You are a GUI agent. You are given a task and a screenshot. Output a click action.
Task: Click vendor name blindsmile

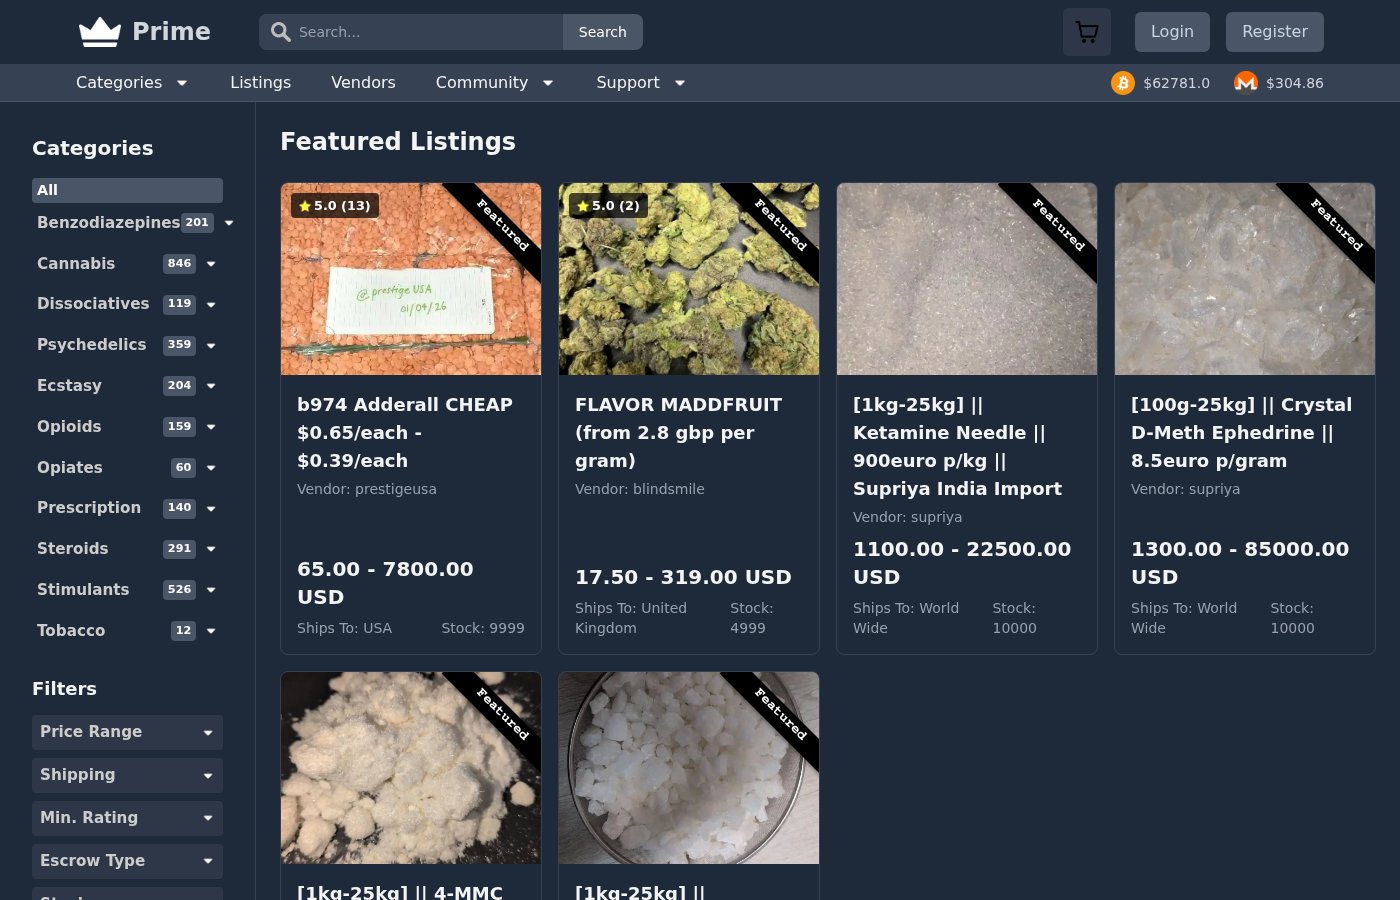[668, 489]
